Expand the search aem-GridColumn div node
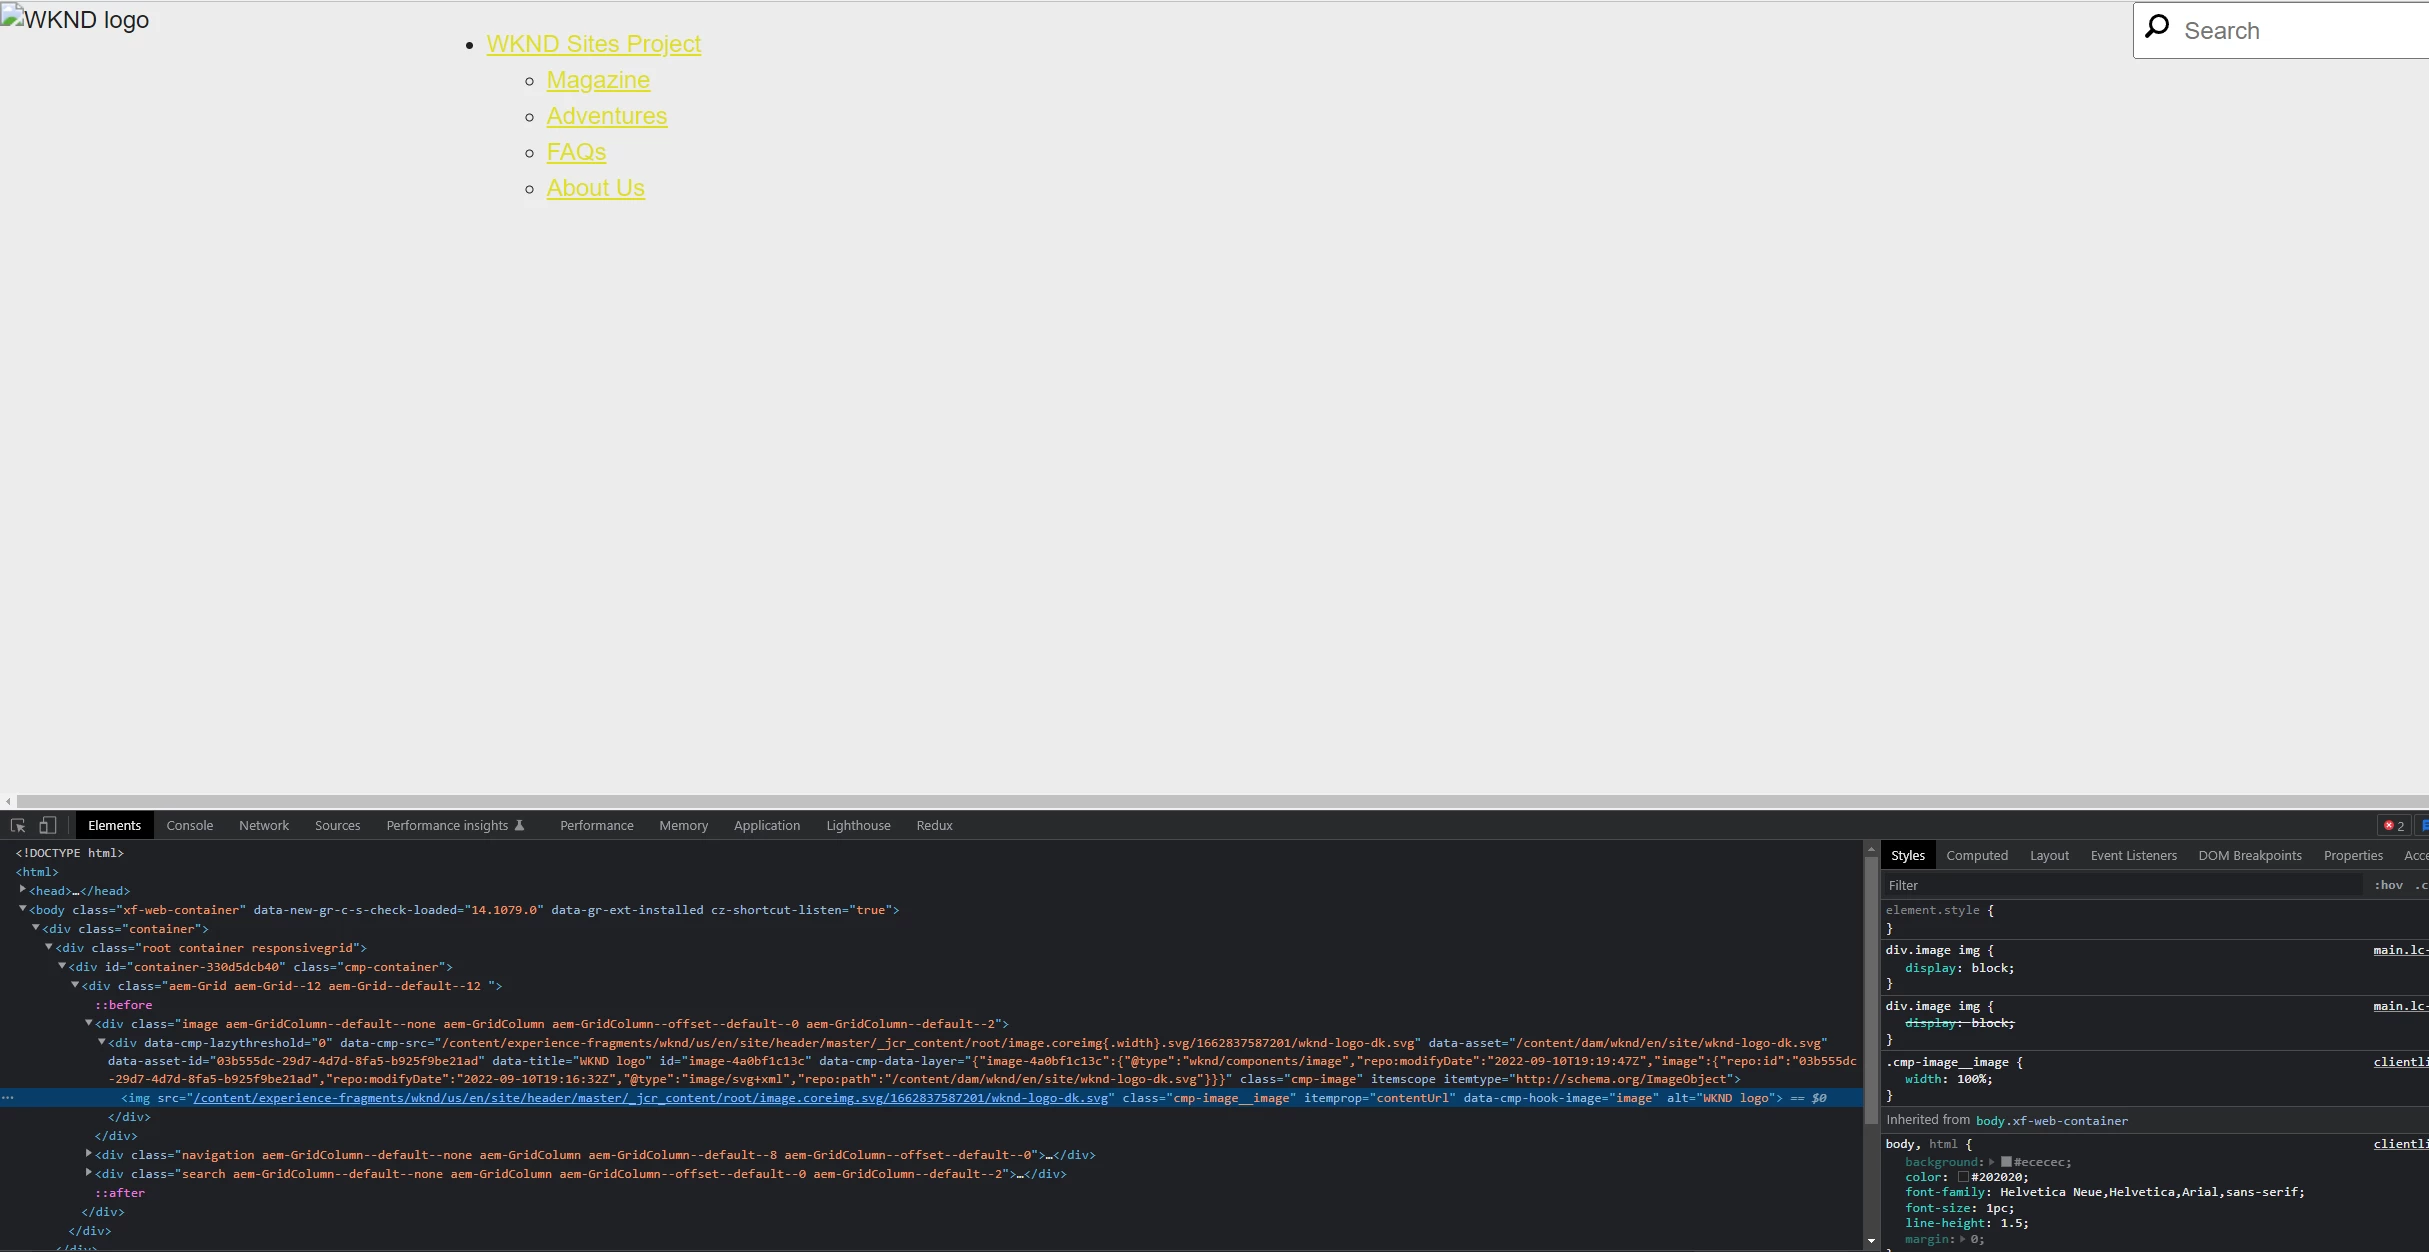Screen dimensions: 2429x1252 (89, 1173)
